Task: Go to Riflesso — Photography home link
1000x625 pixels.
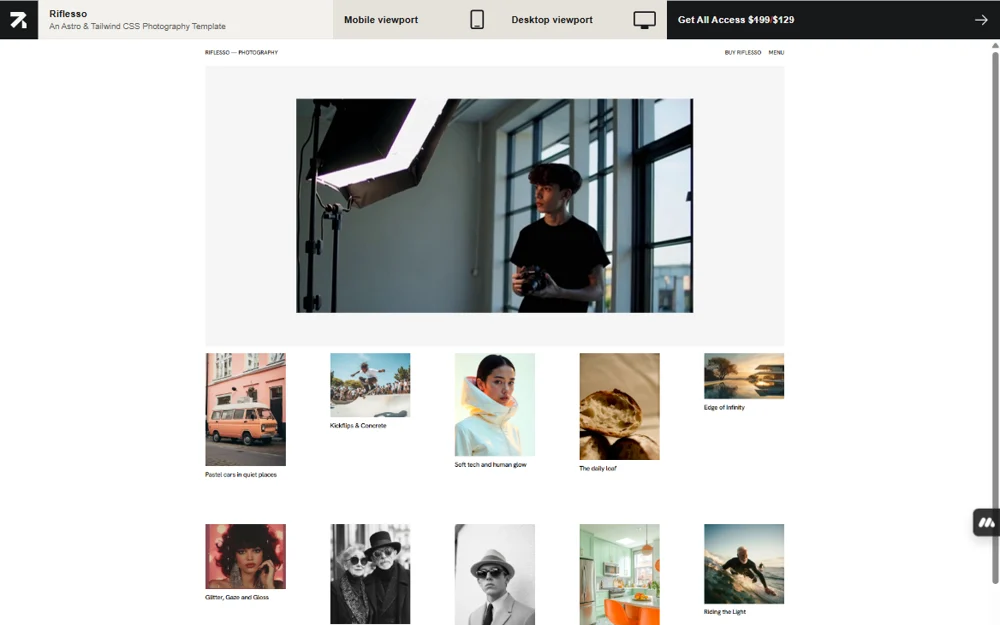Action: click(x=241, y=53)
